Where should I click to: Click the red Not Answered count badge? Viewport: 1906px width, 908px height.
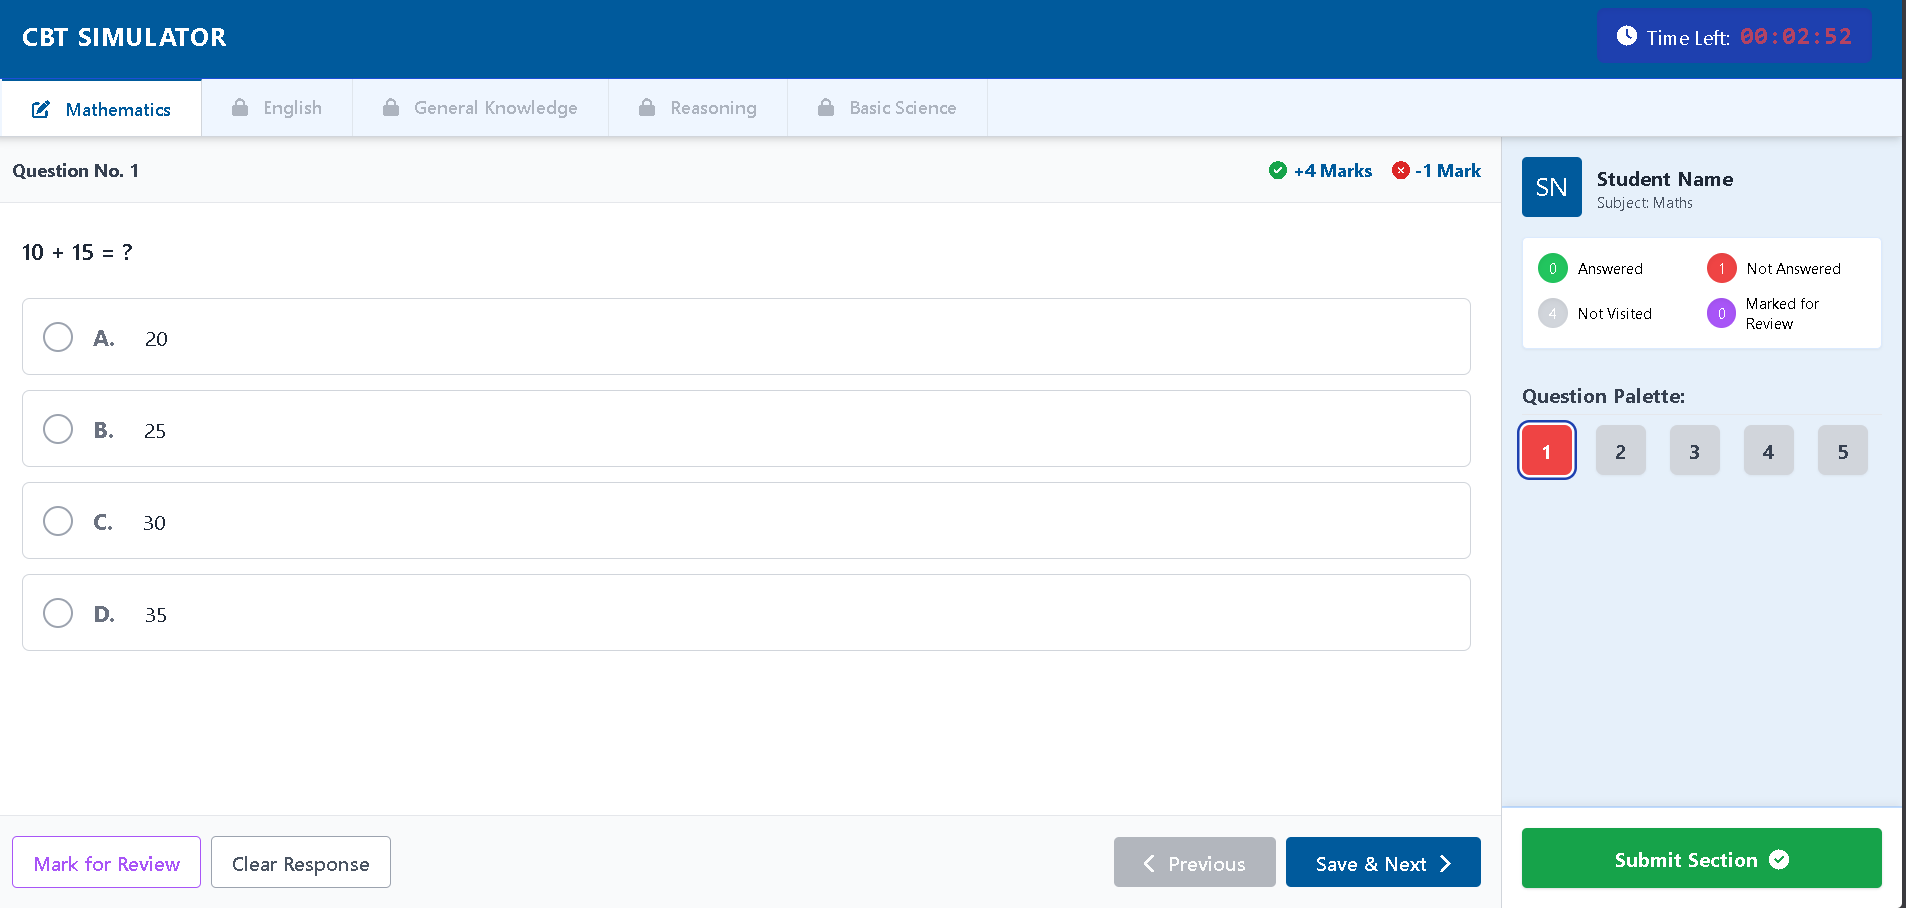[1722, 268]
